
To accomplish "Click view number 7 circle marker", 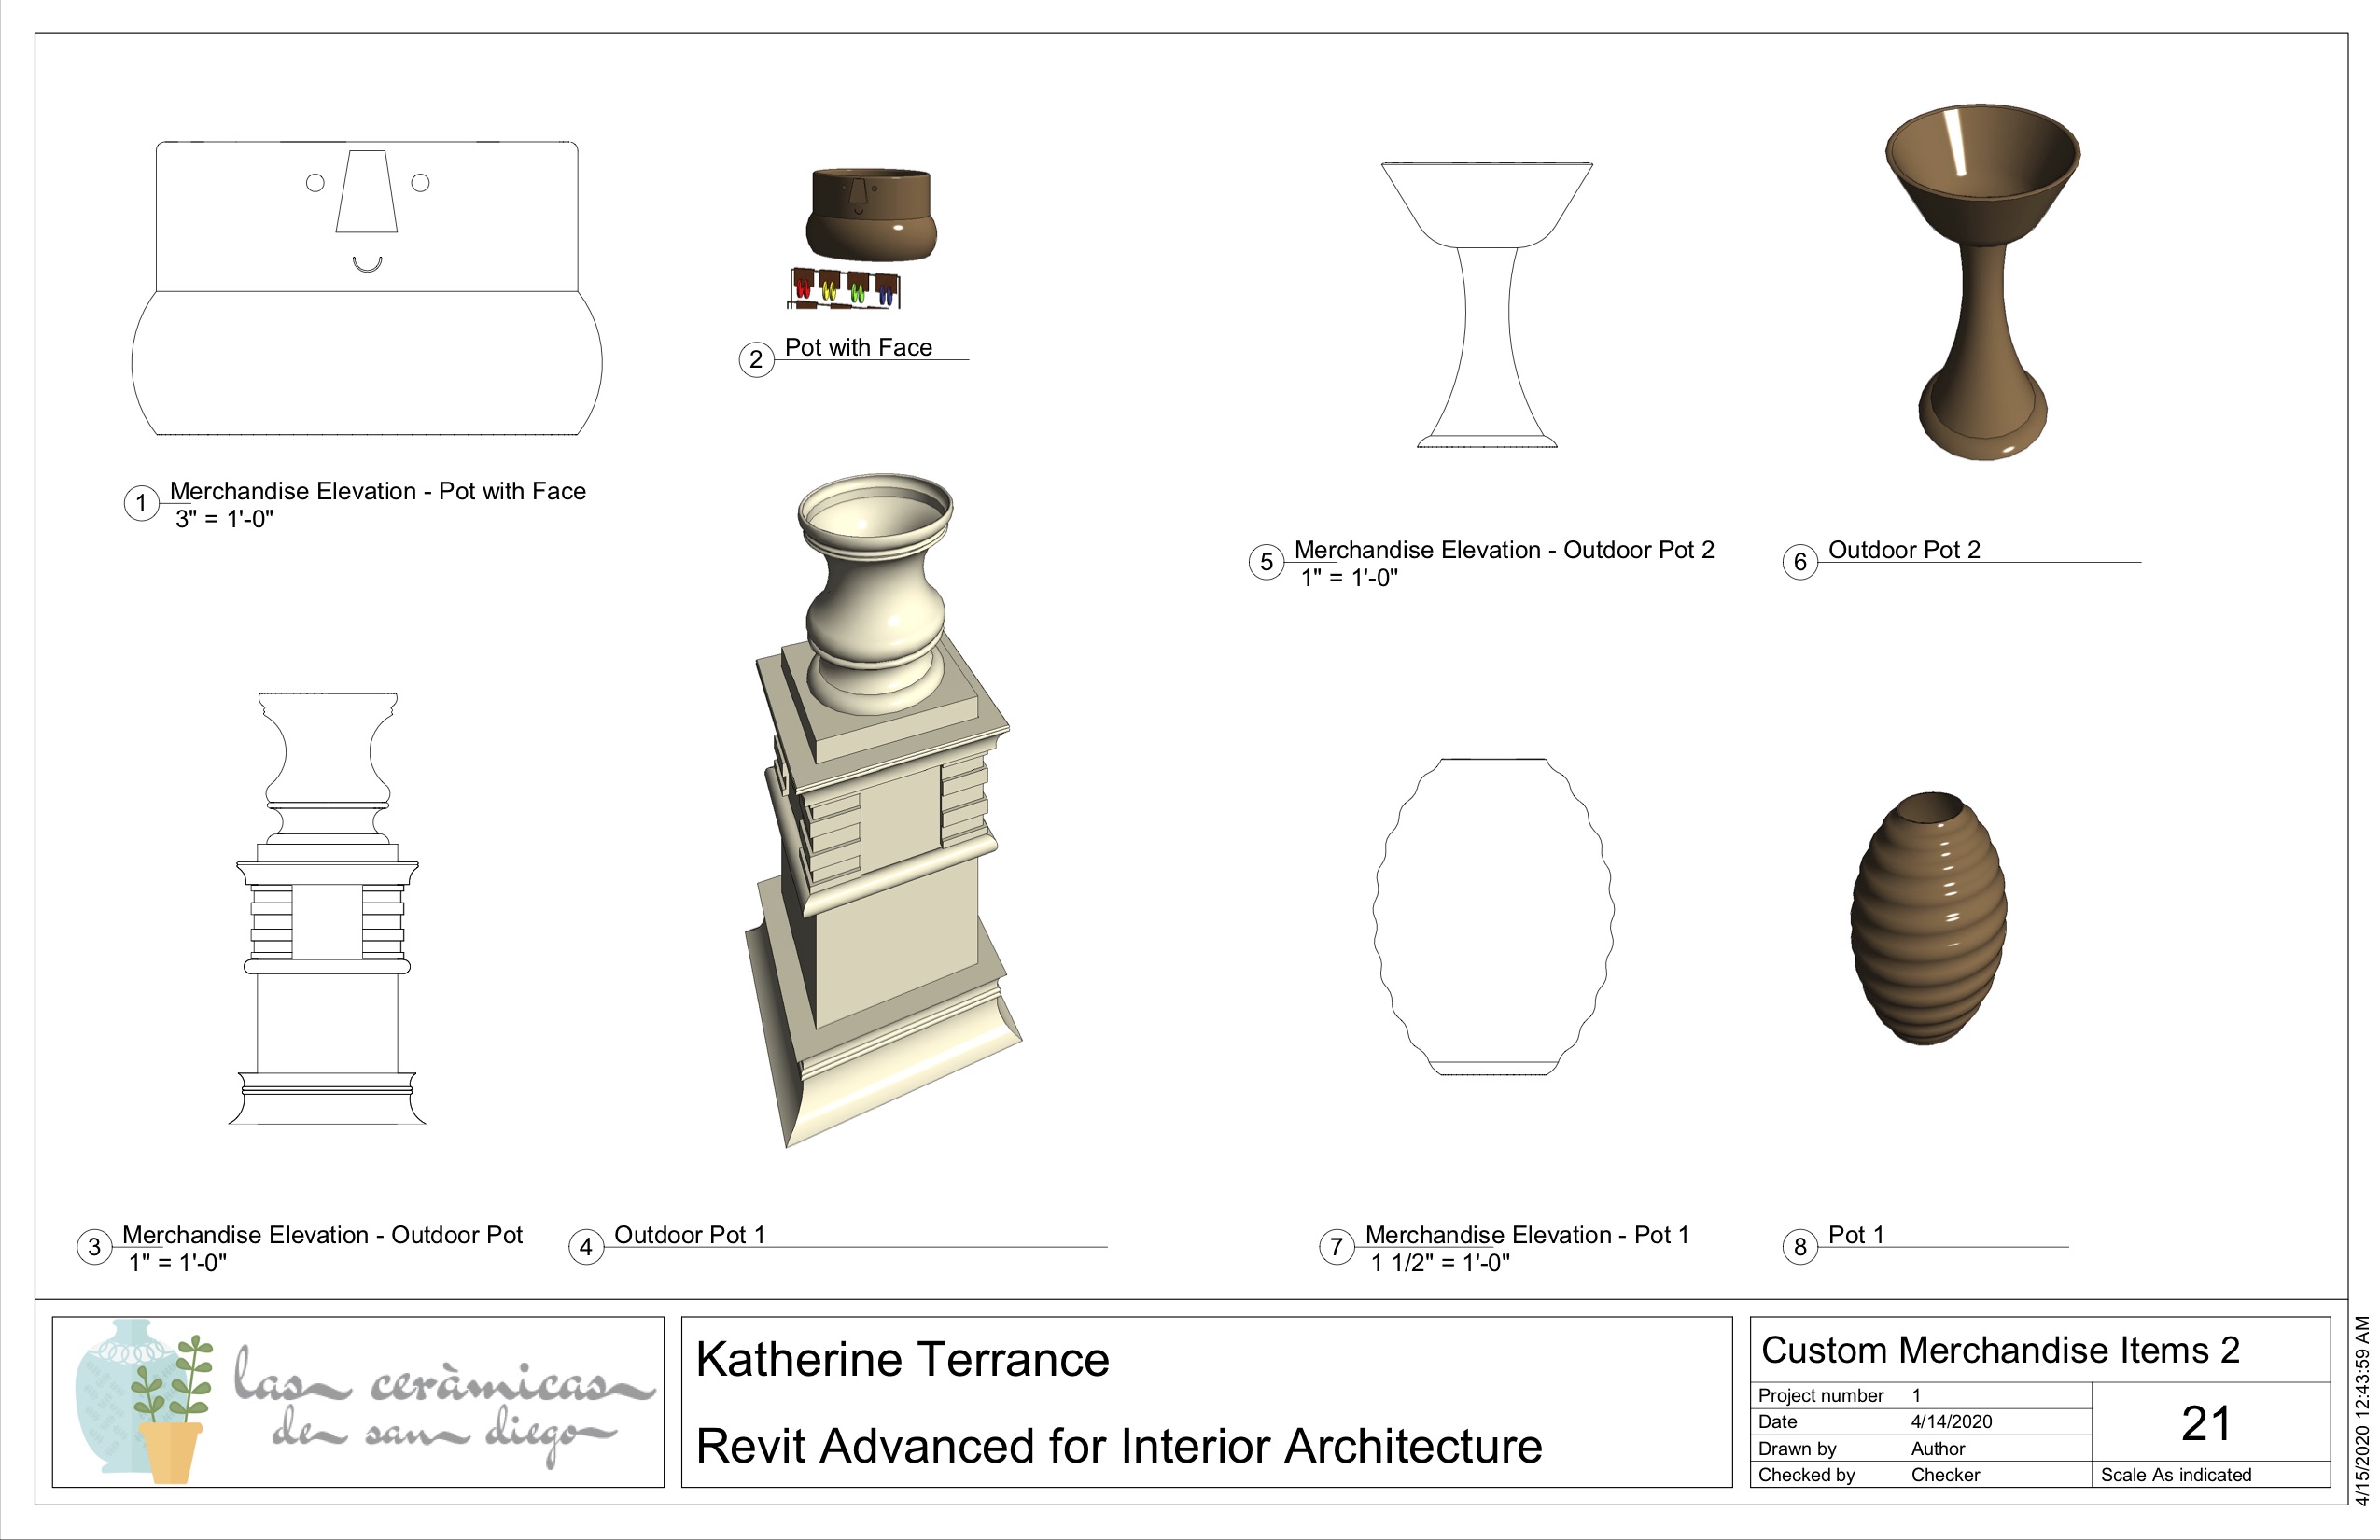I will pyautogui.click(x=1337, y=1247).
